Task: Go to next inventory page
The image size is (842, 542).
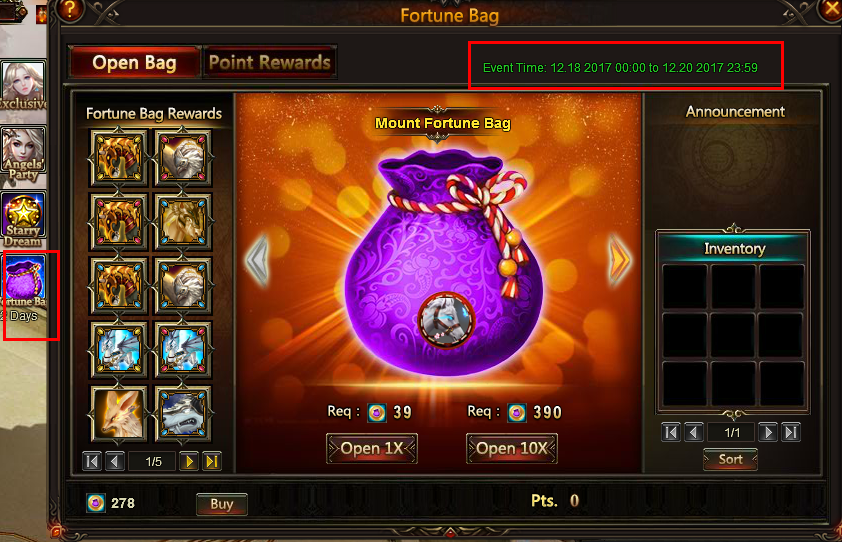Action: pyautogui.click(x=768, y=432)
